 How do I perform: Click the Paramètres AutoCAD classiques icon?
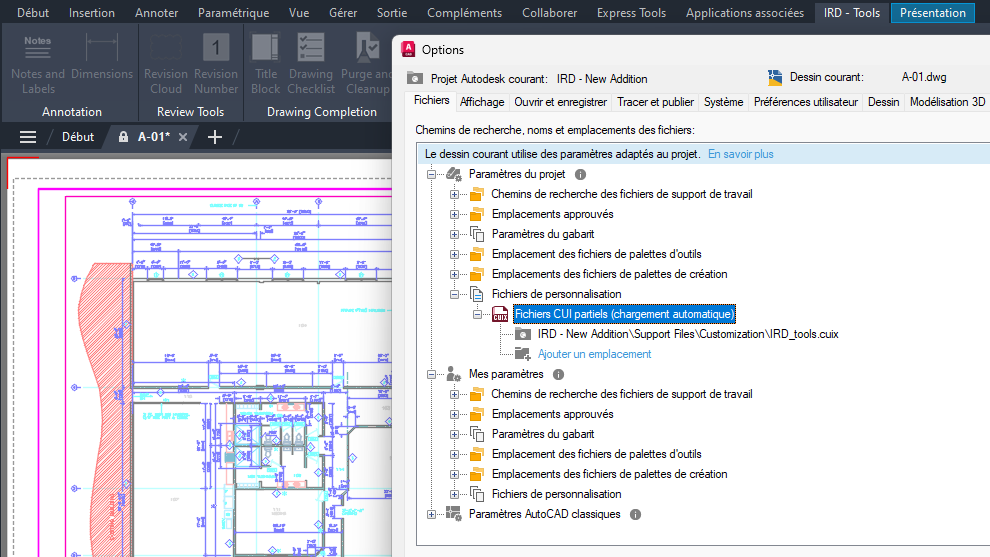click(454, 514)
